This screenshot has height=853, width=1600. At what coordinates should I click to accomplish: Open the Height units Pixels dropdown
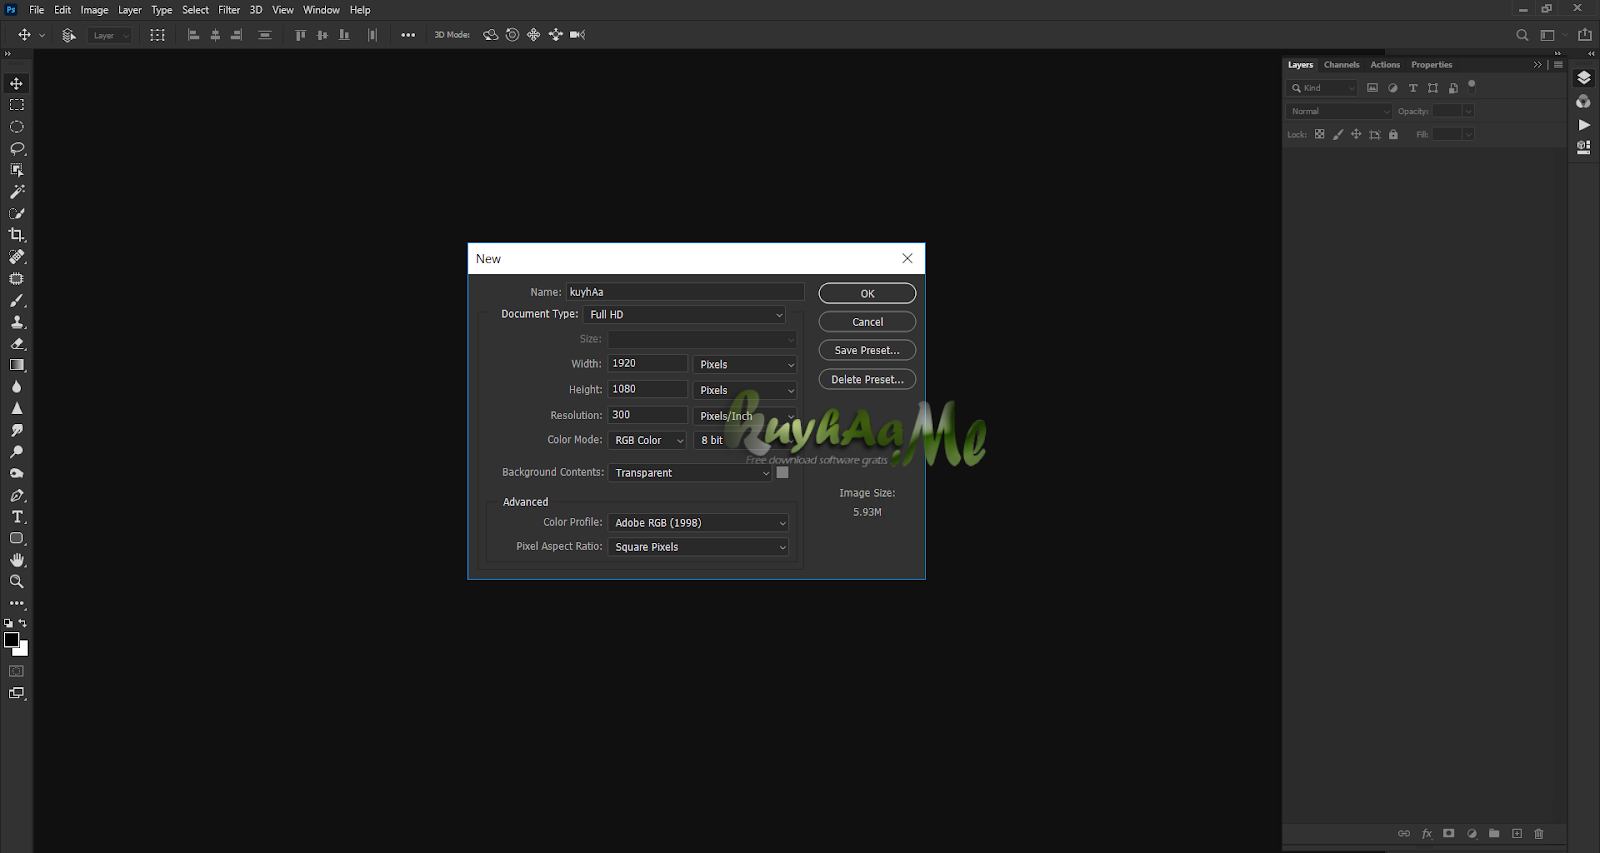pyautogui.click(x=745, y=390)
